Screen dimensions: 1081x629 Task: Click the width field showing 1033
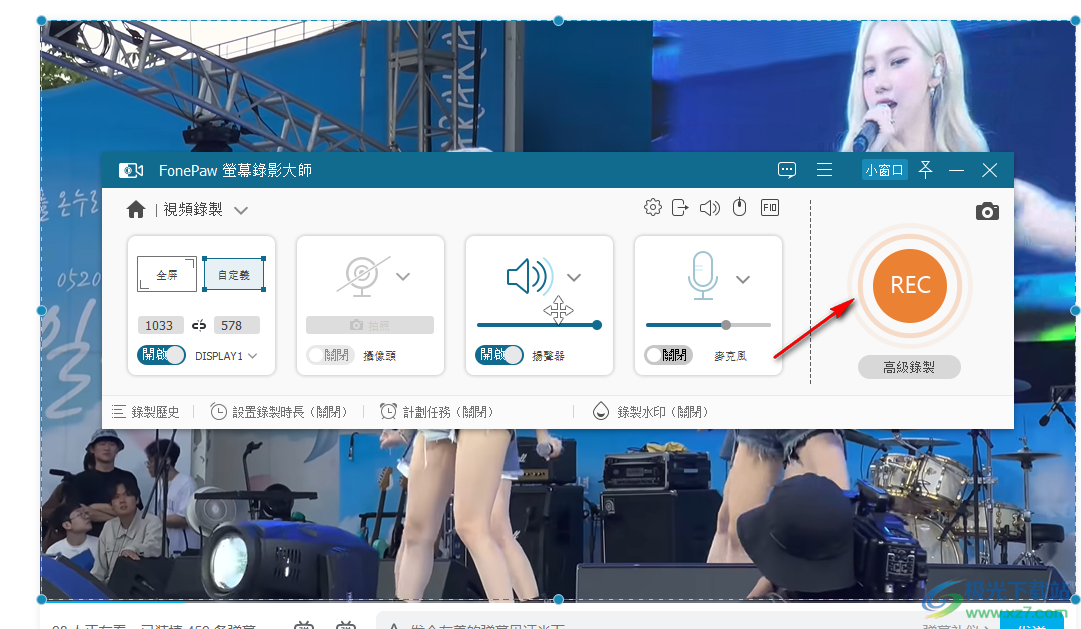[x=160, y=325]
